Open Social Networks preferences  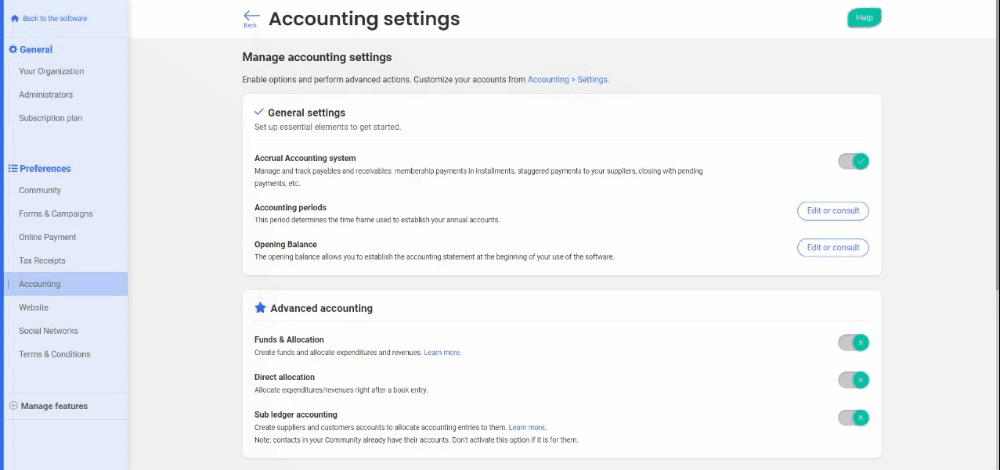[x=48, y=331]
